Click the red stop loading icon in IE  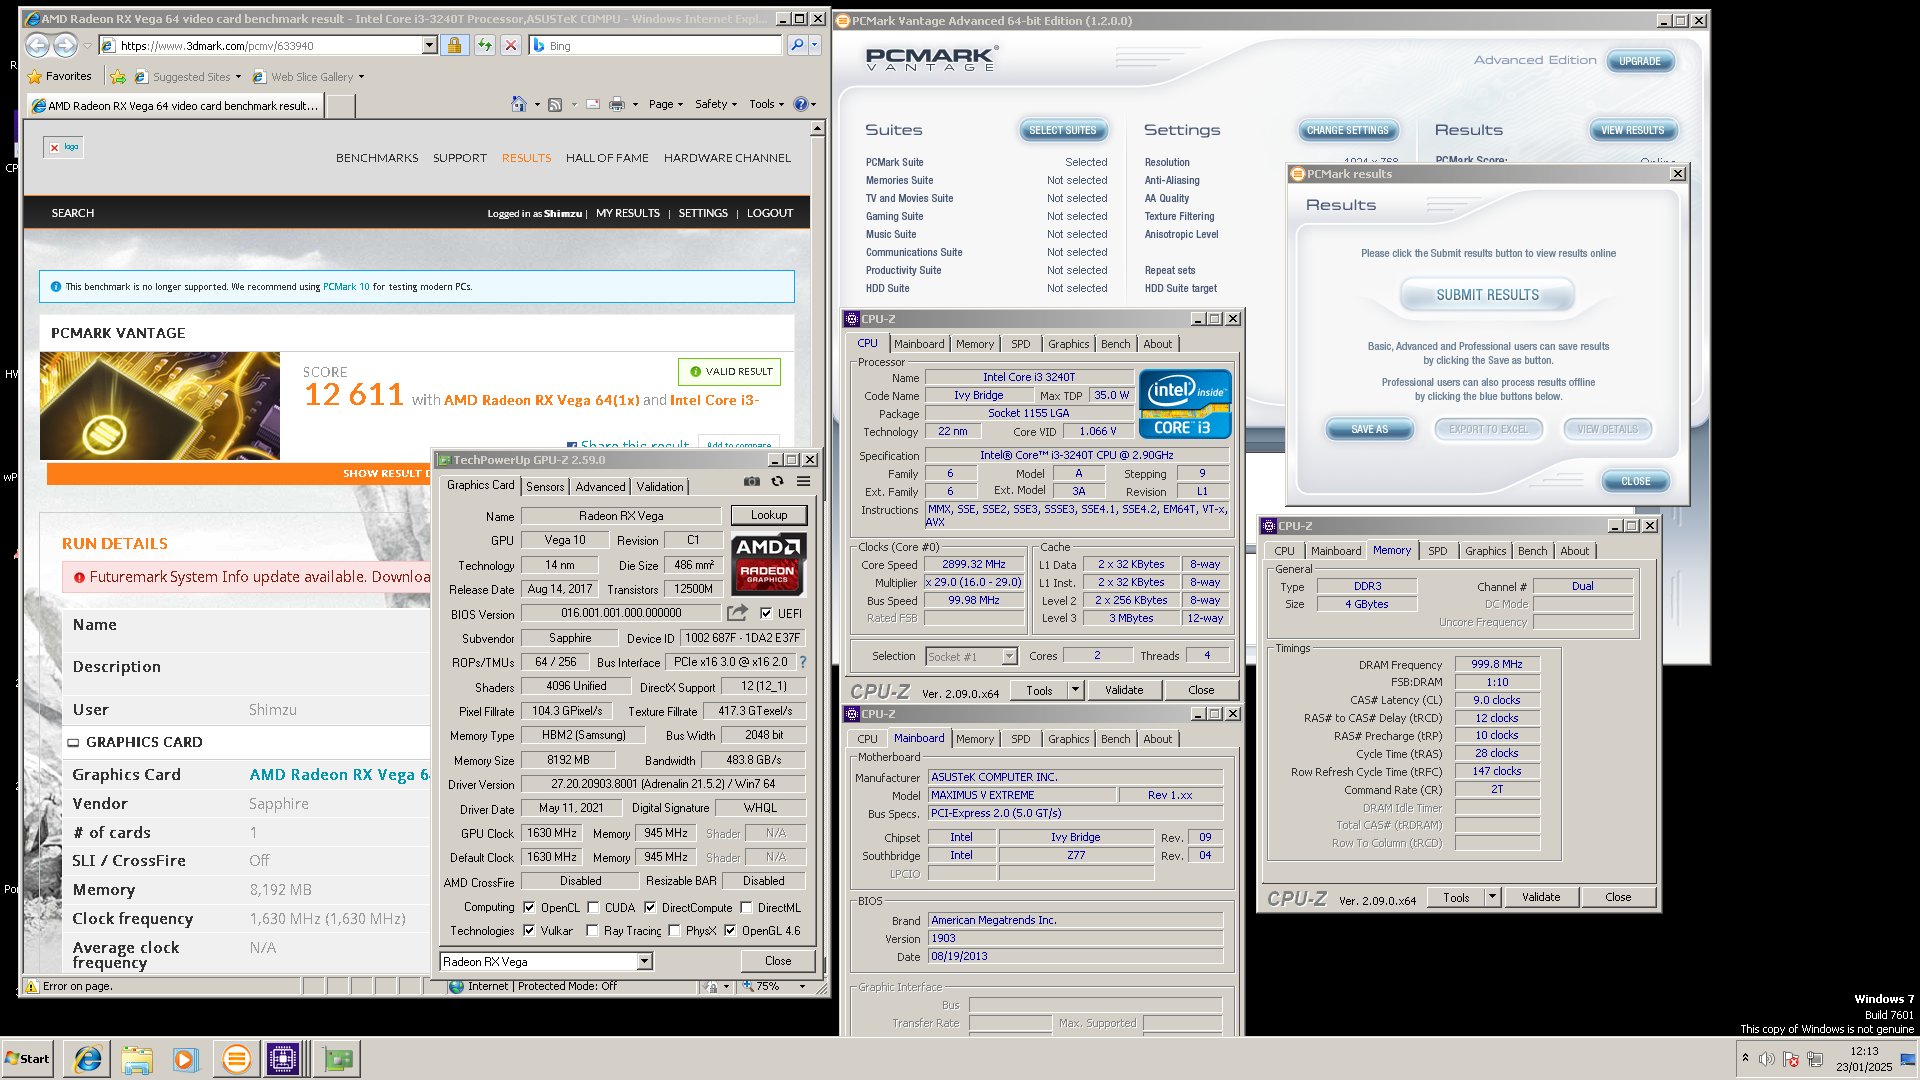(511, 45)
